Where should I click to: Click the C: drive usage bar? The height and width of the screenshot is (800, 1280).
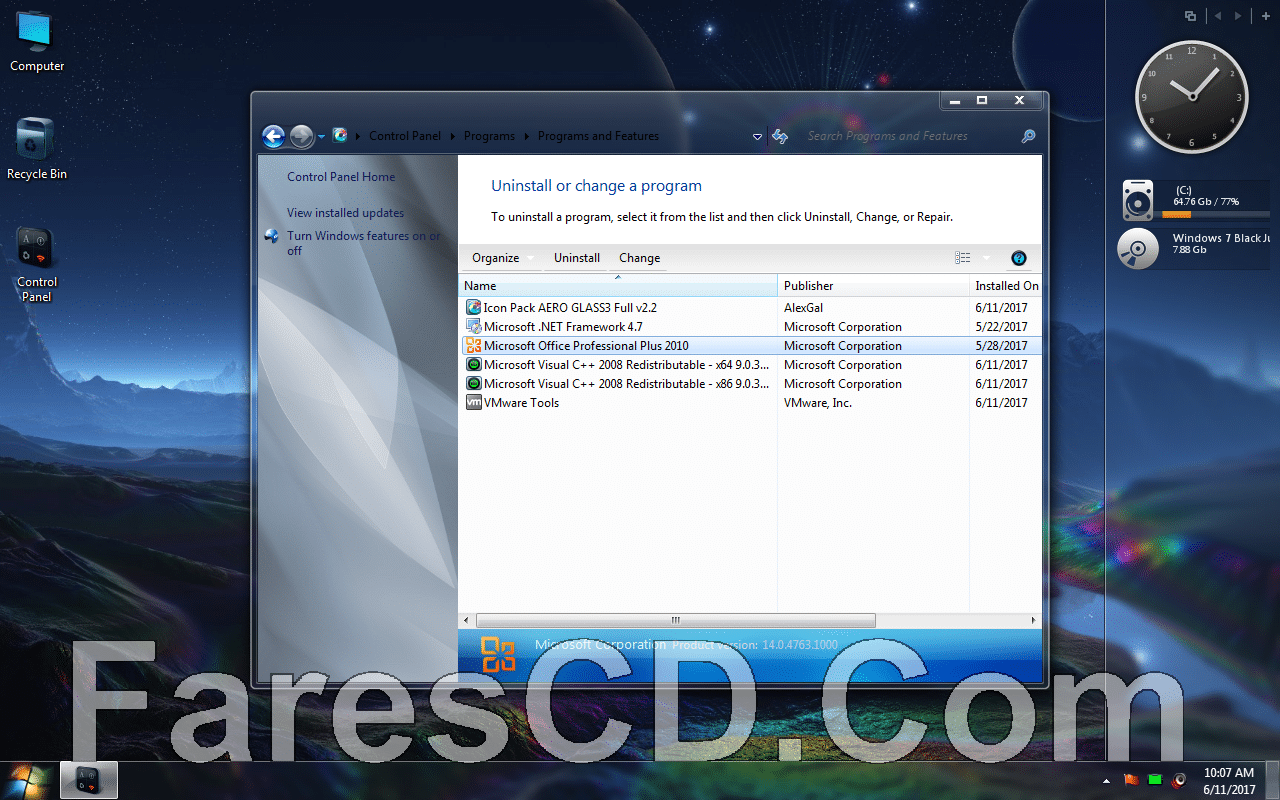(x=1217, y=215)
